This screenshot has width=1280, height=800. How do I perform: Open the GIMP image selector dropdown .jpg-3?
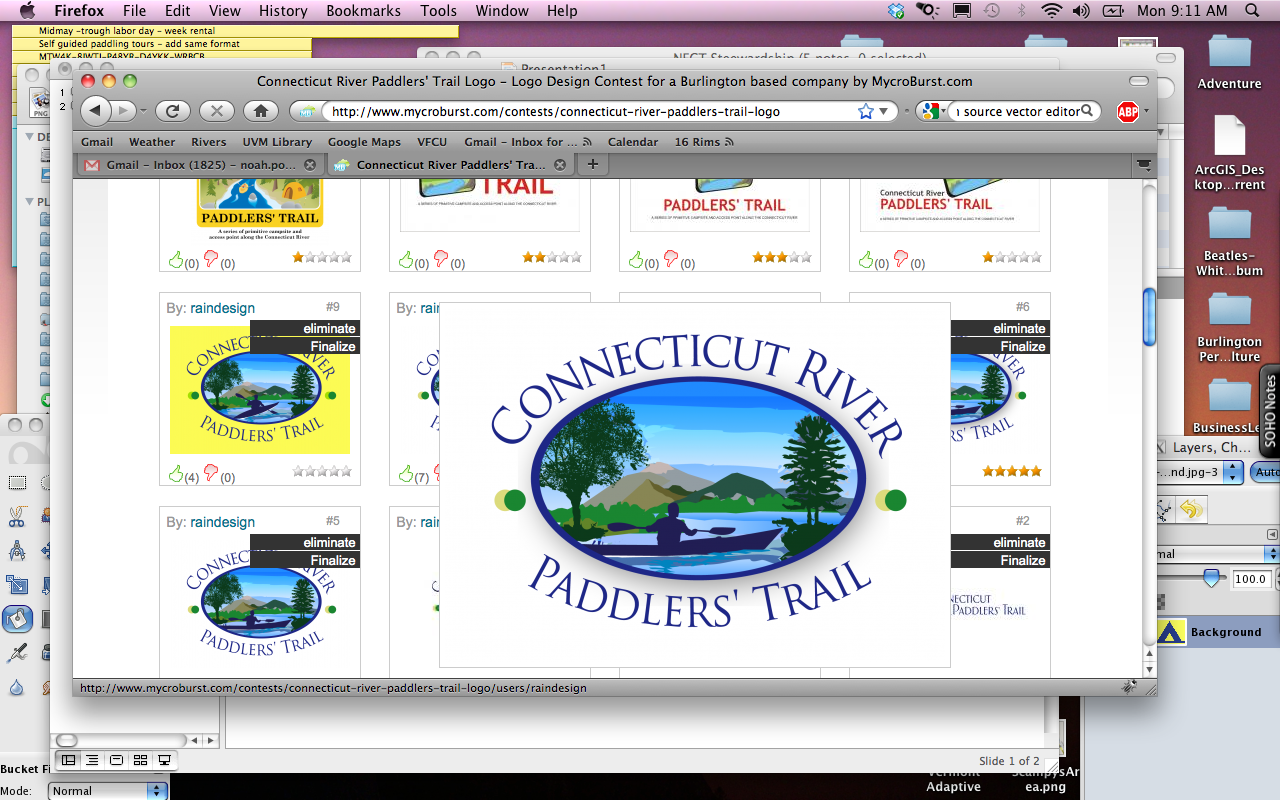click(1200, 472)
